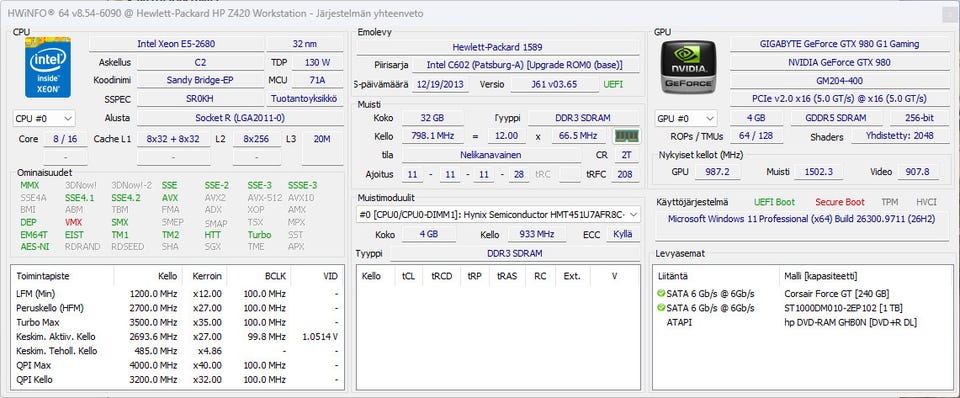This screenshot has height=398, width=960.
Task: Click the Tuotantoyksikkö field
Action: [305, 99]
